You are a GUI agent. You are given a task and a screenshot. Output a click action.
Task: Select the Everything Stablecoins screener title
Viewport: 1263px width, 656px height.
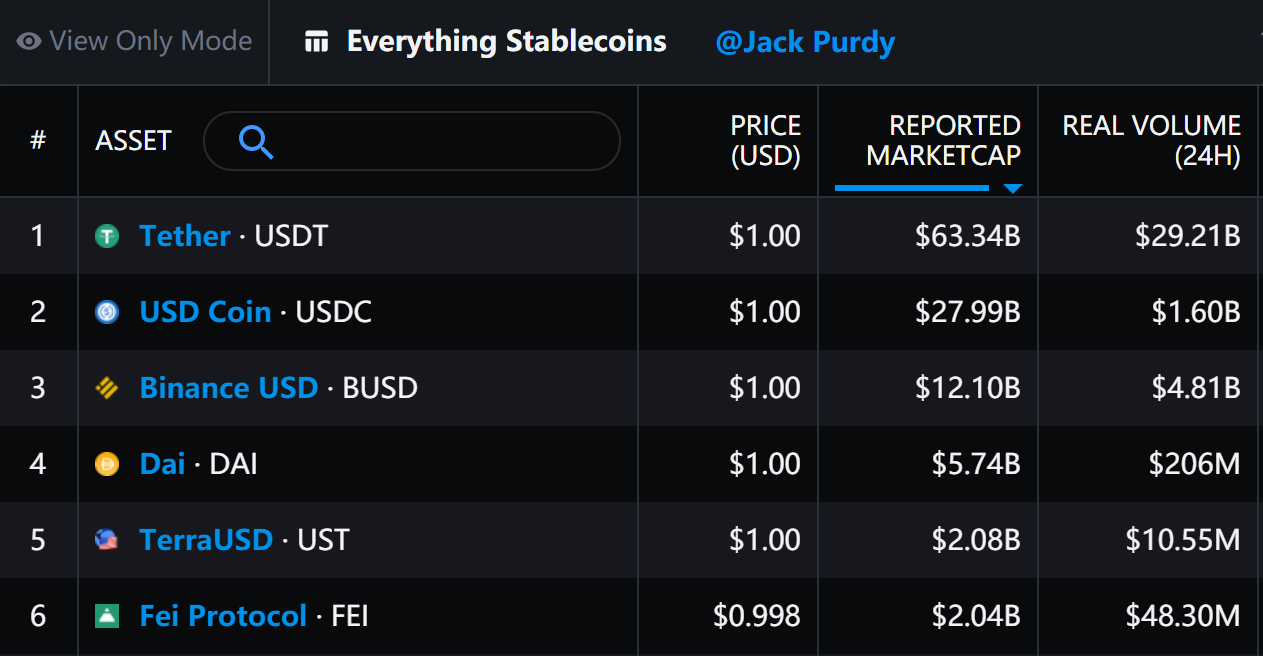coord(506,42)
